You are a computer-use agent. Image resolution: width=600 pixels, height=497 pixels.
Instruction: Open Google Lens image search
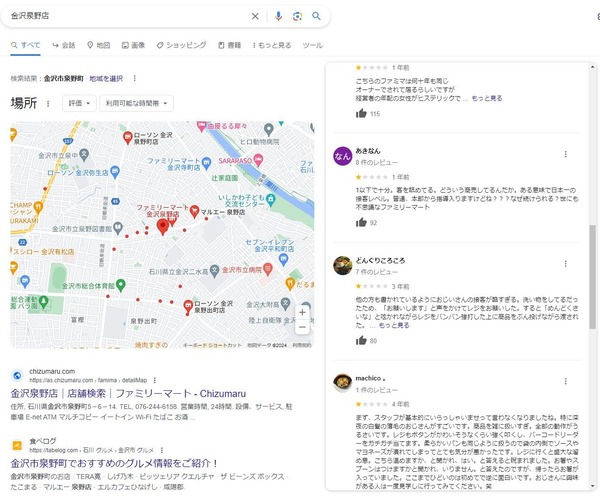(297, 16)
